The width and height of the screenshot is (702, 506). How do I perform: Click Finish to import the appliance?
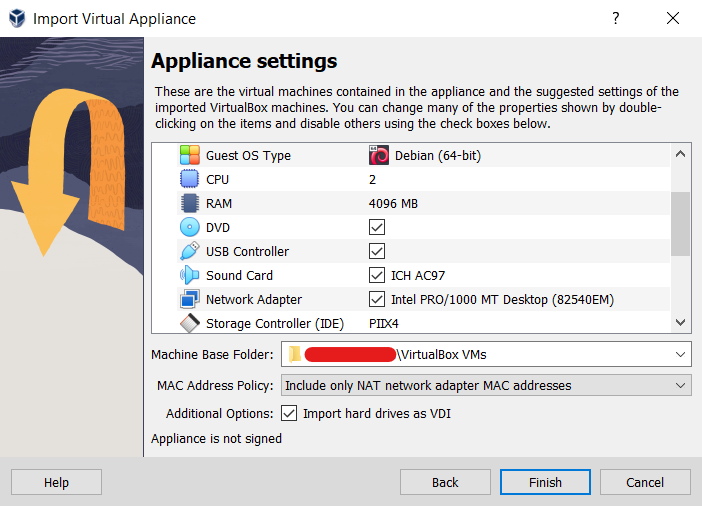pos(545,482)
